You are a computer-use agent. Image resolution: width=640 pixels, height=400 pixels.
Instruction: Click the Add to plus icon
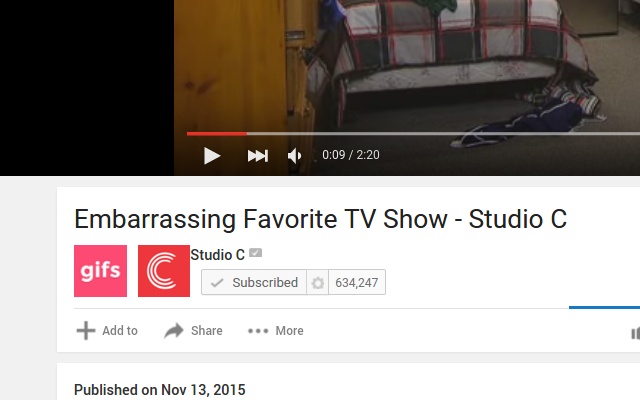86,331
